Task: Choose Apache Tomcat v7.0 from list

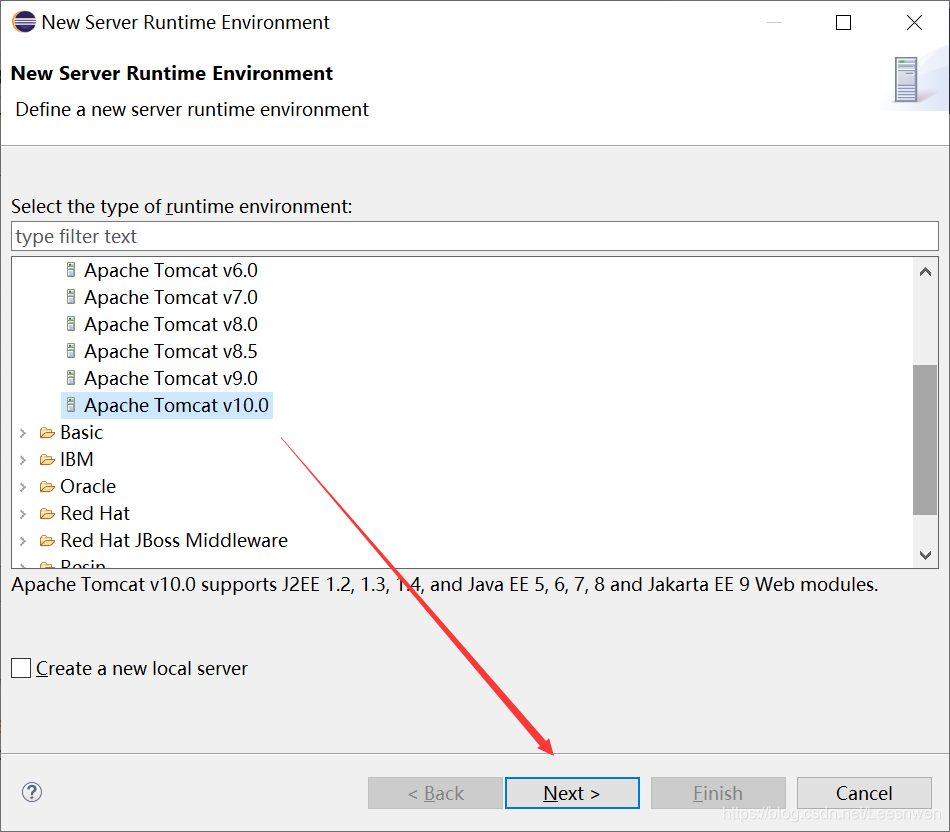Action: coord(170,297)
